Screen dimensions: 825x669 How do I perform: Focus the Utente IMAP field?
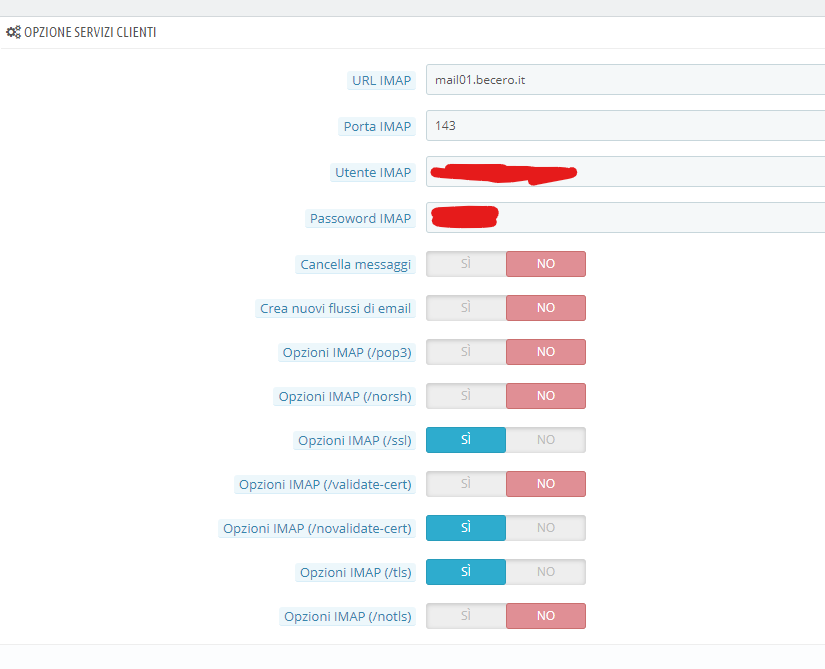[x=626, y=171]
